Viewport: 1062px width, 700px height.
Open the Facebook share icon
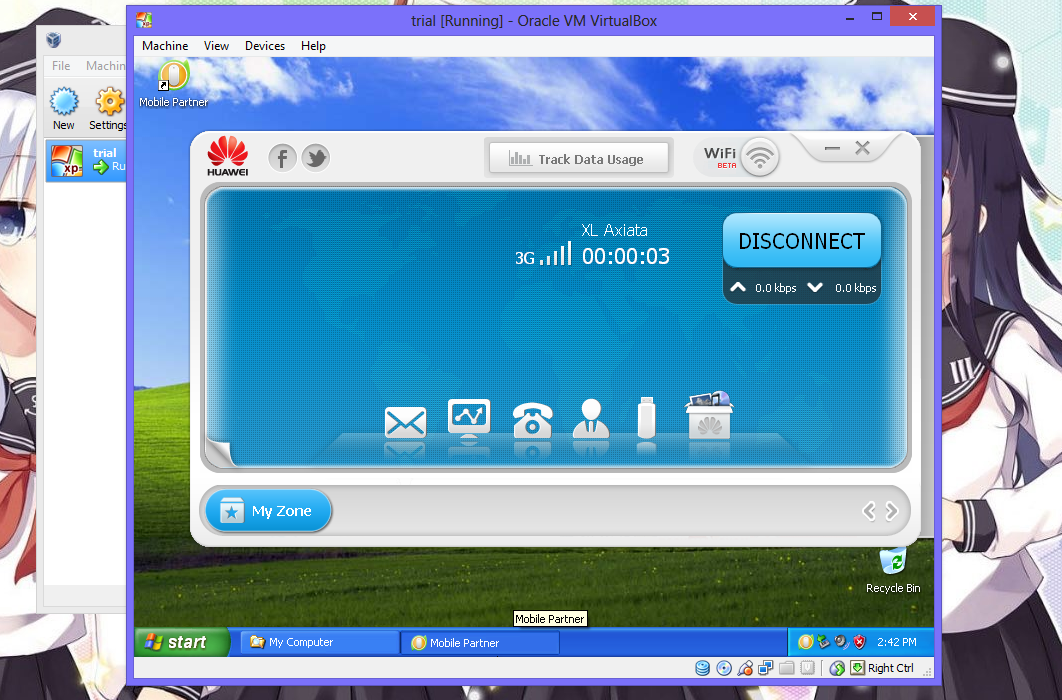(282, 158)
